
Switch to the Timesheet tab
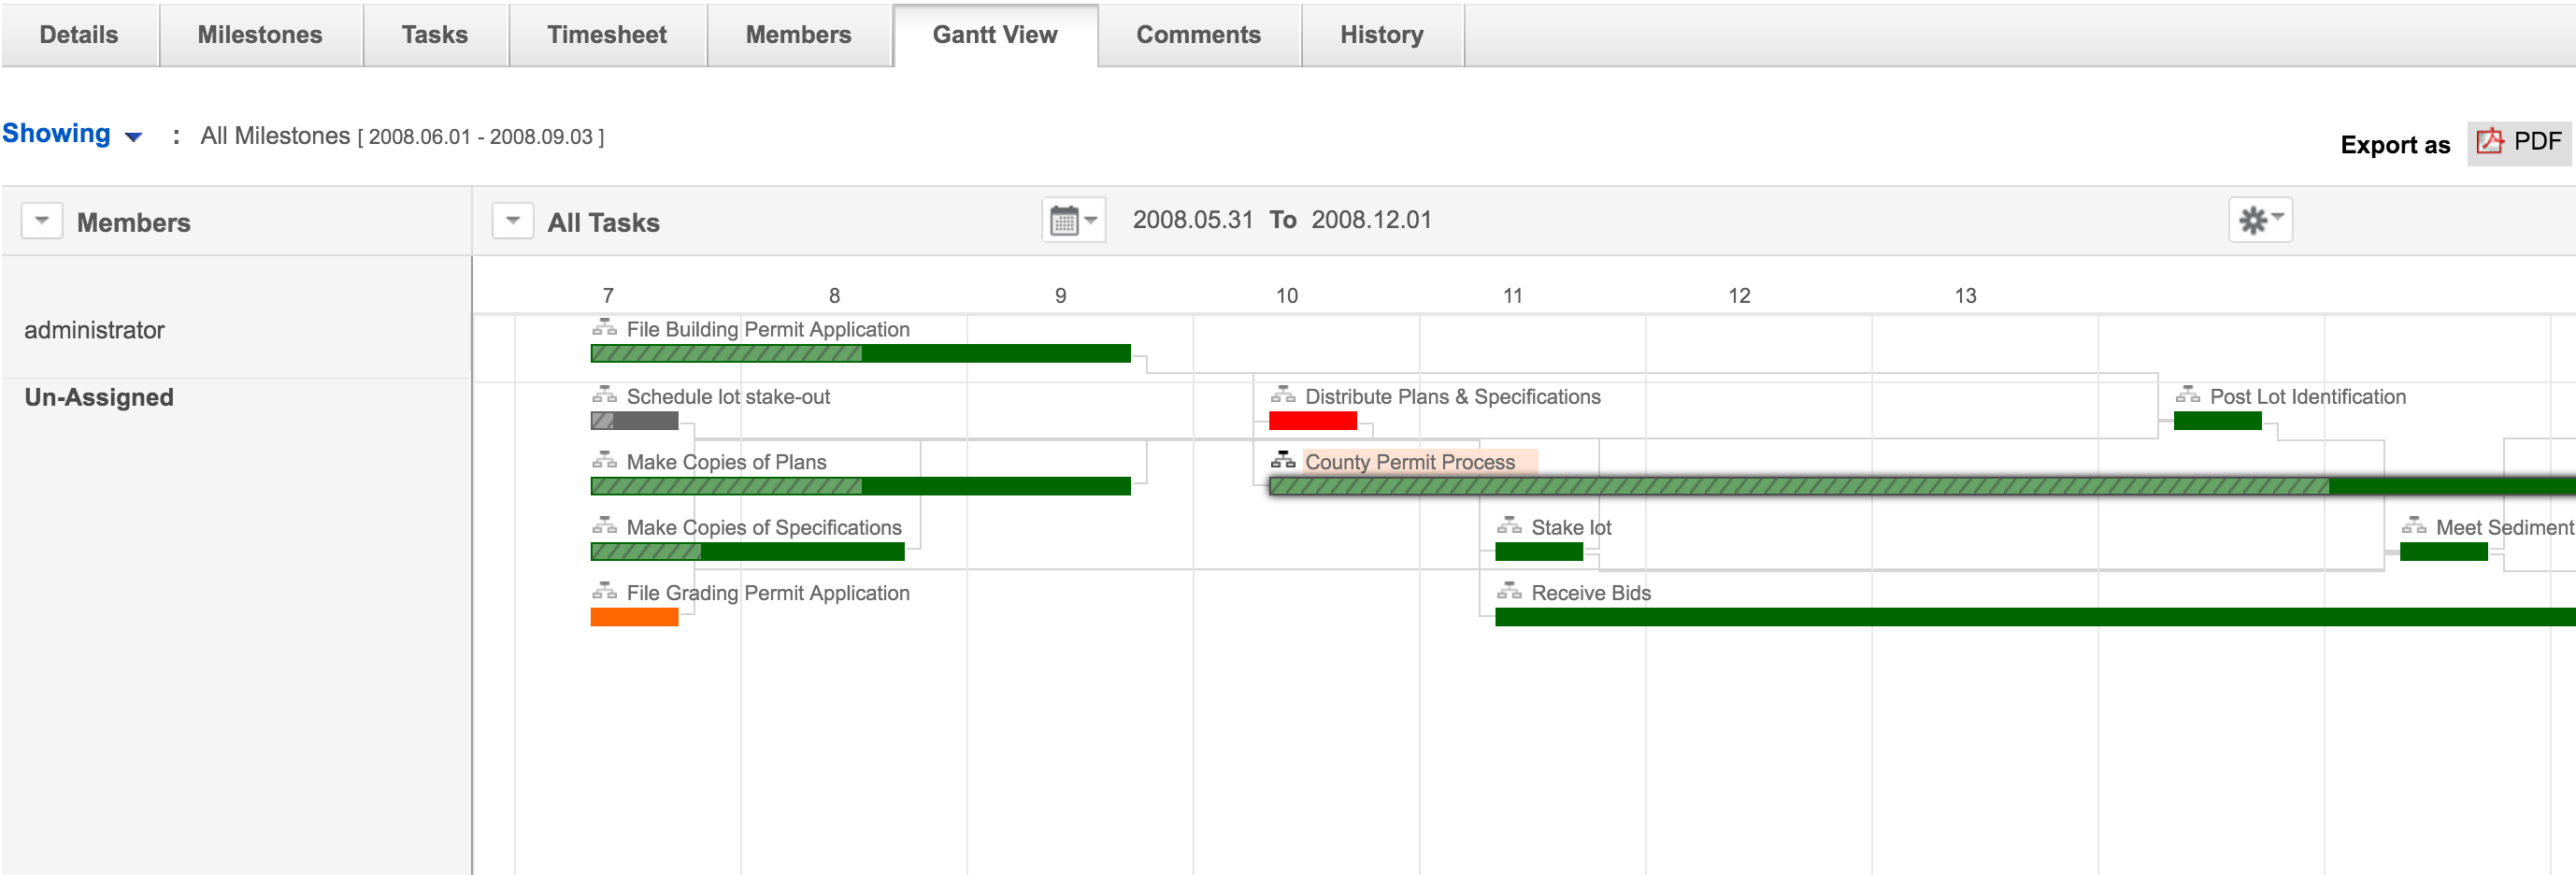606,35
